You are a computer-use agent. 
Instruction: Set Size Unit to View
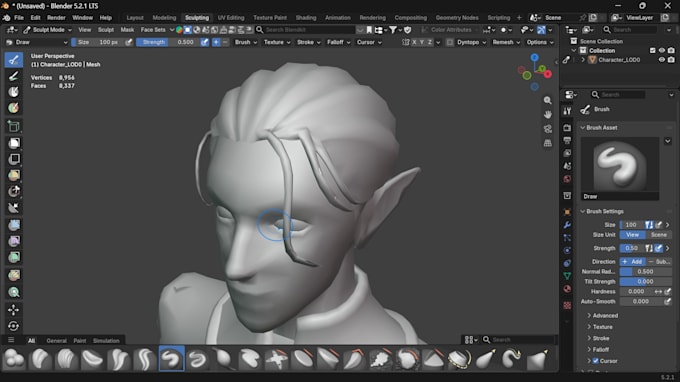[632, 235]
